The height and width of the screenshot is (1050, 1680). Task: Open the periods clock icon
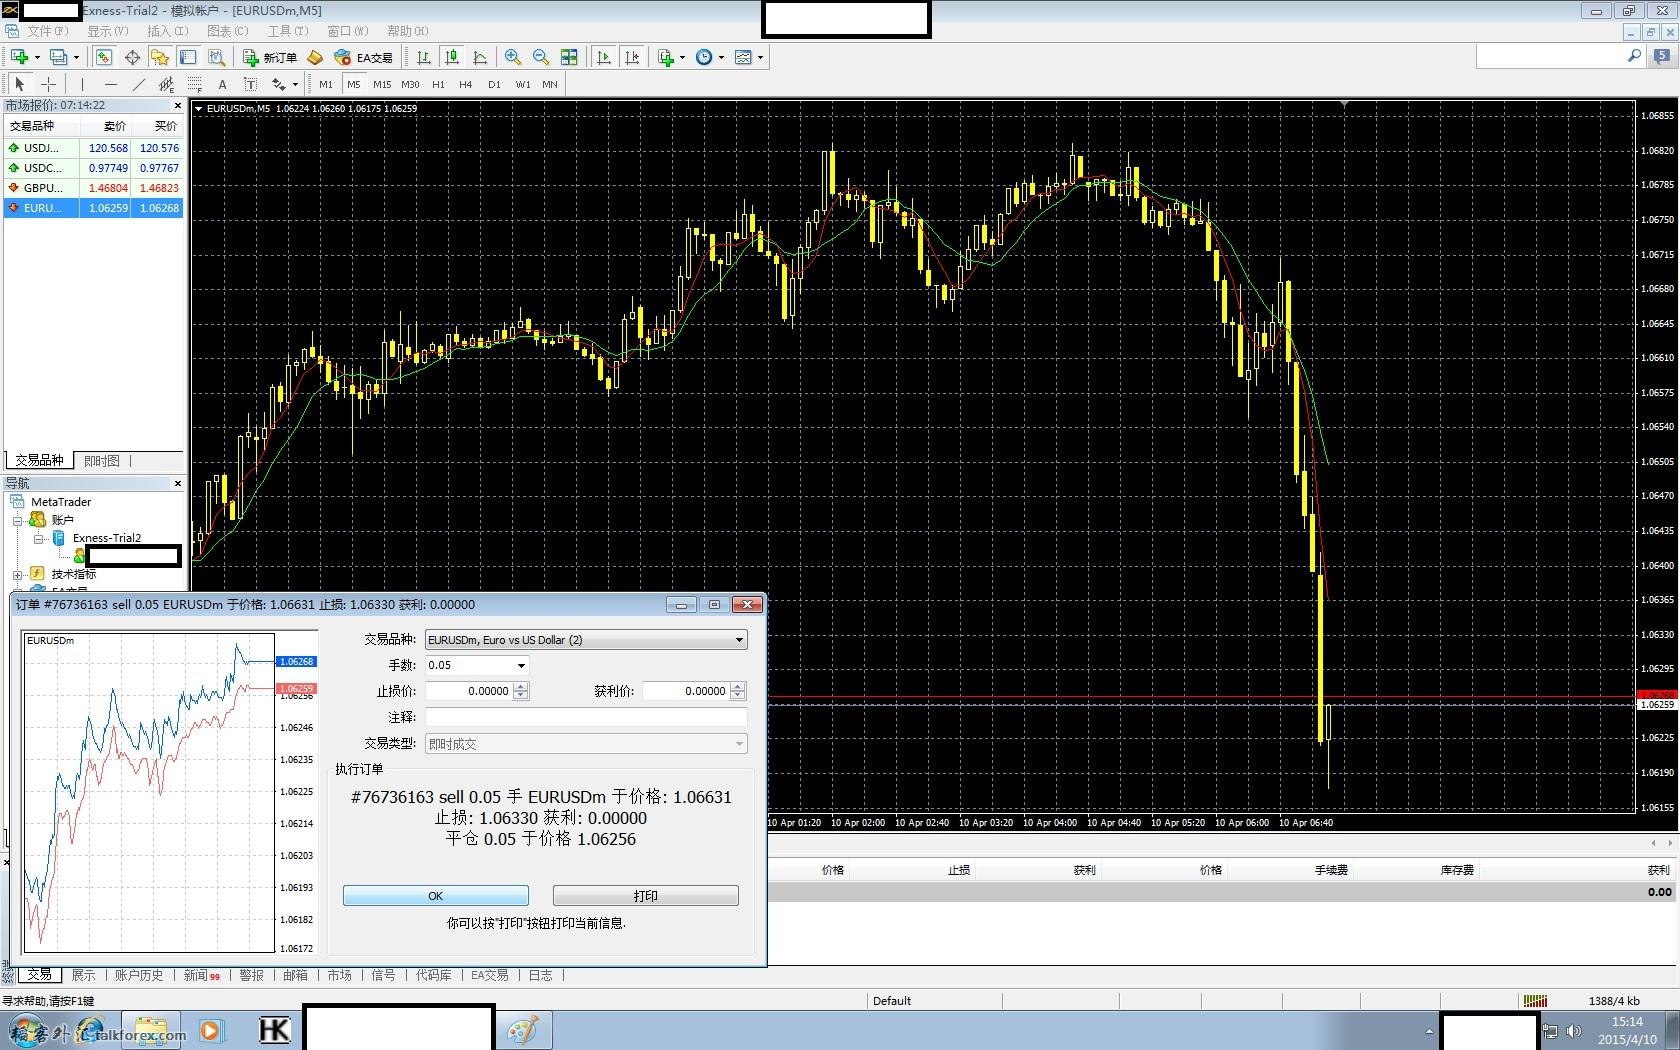(x=704, y=57)
